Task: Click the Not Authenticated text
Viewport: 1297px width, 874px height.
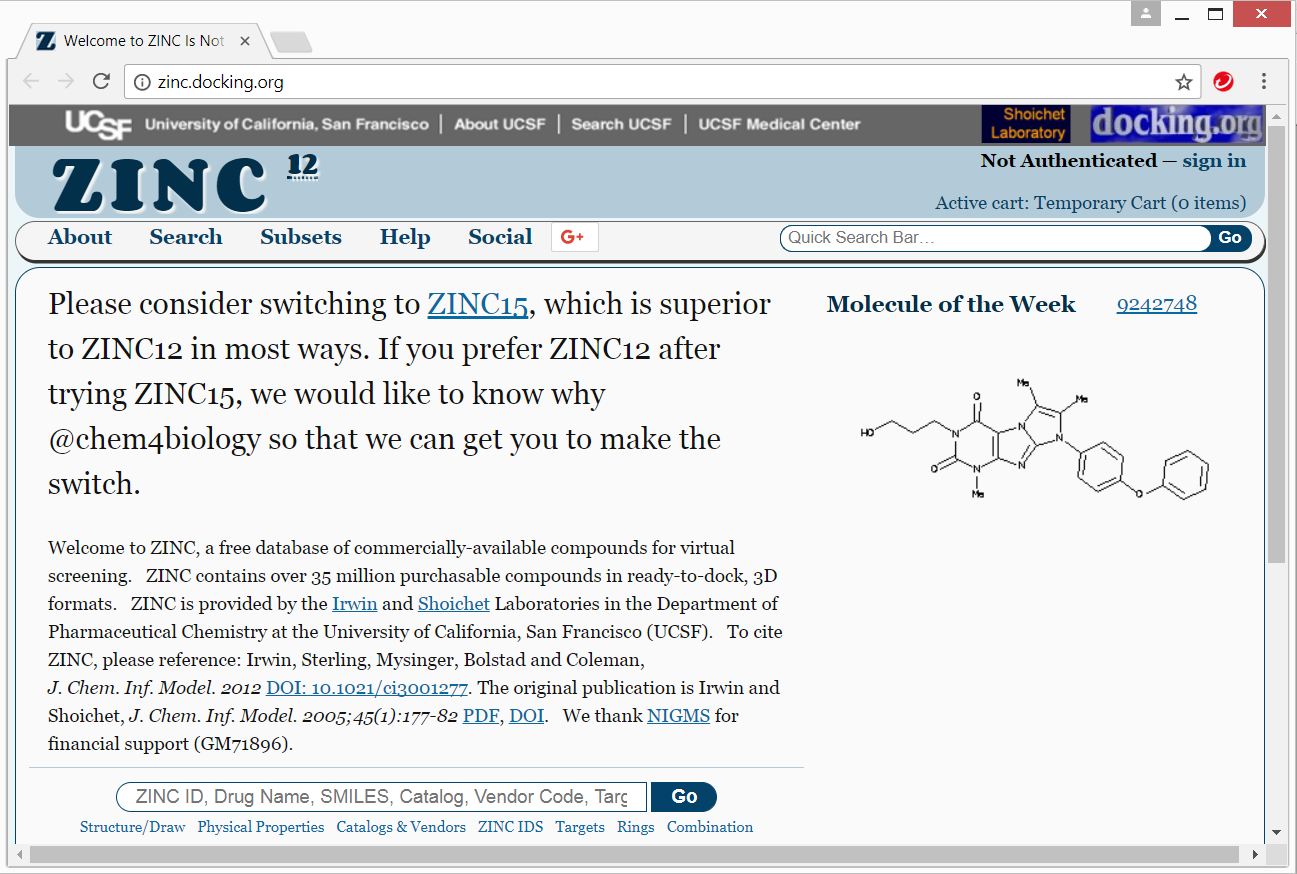Action: [1069, 161]
